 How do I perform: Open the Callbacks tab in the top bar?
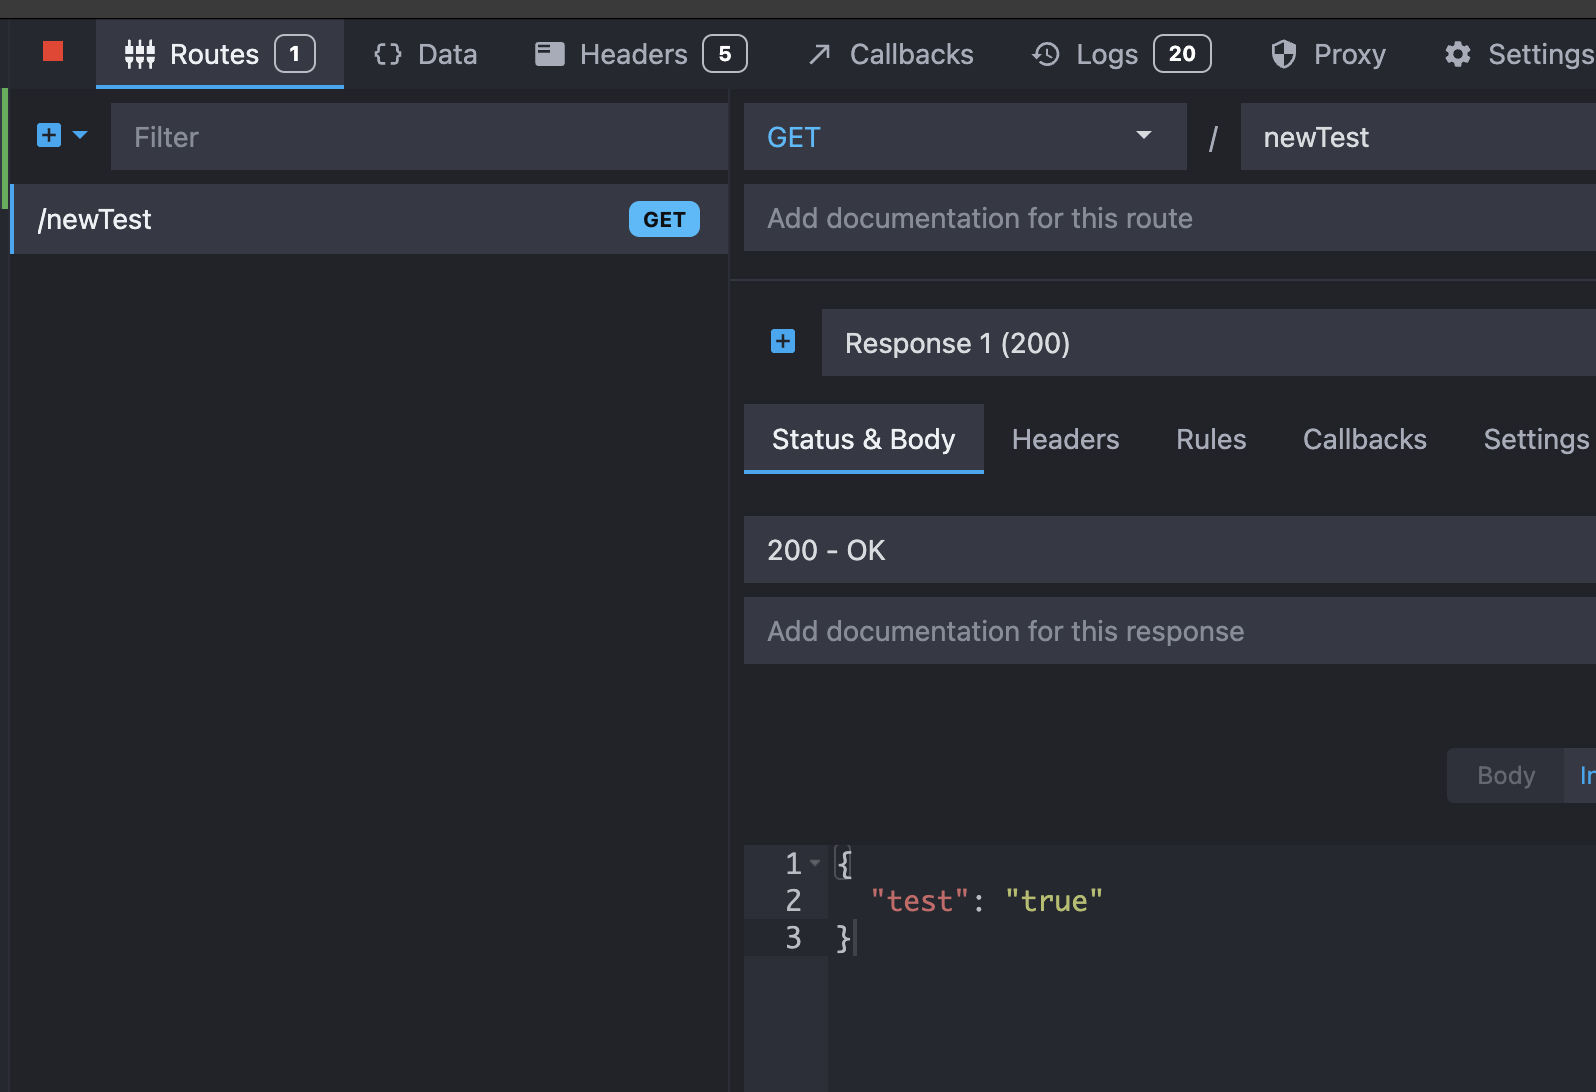(890, 54)
